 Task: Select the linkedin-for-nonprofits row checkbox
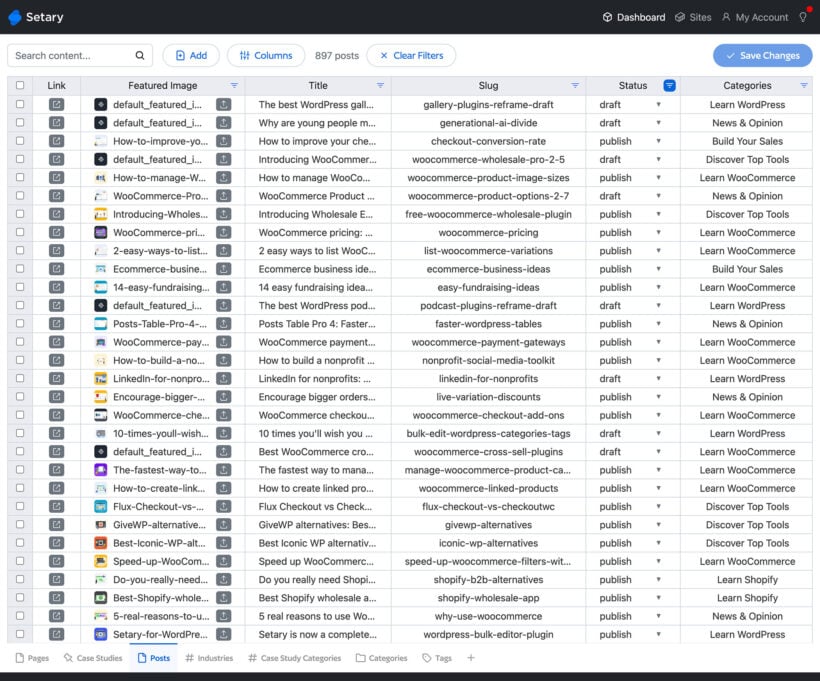click(x=20, y=378)
